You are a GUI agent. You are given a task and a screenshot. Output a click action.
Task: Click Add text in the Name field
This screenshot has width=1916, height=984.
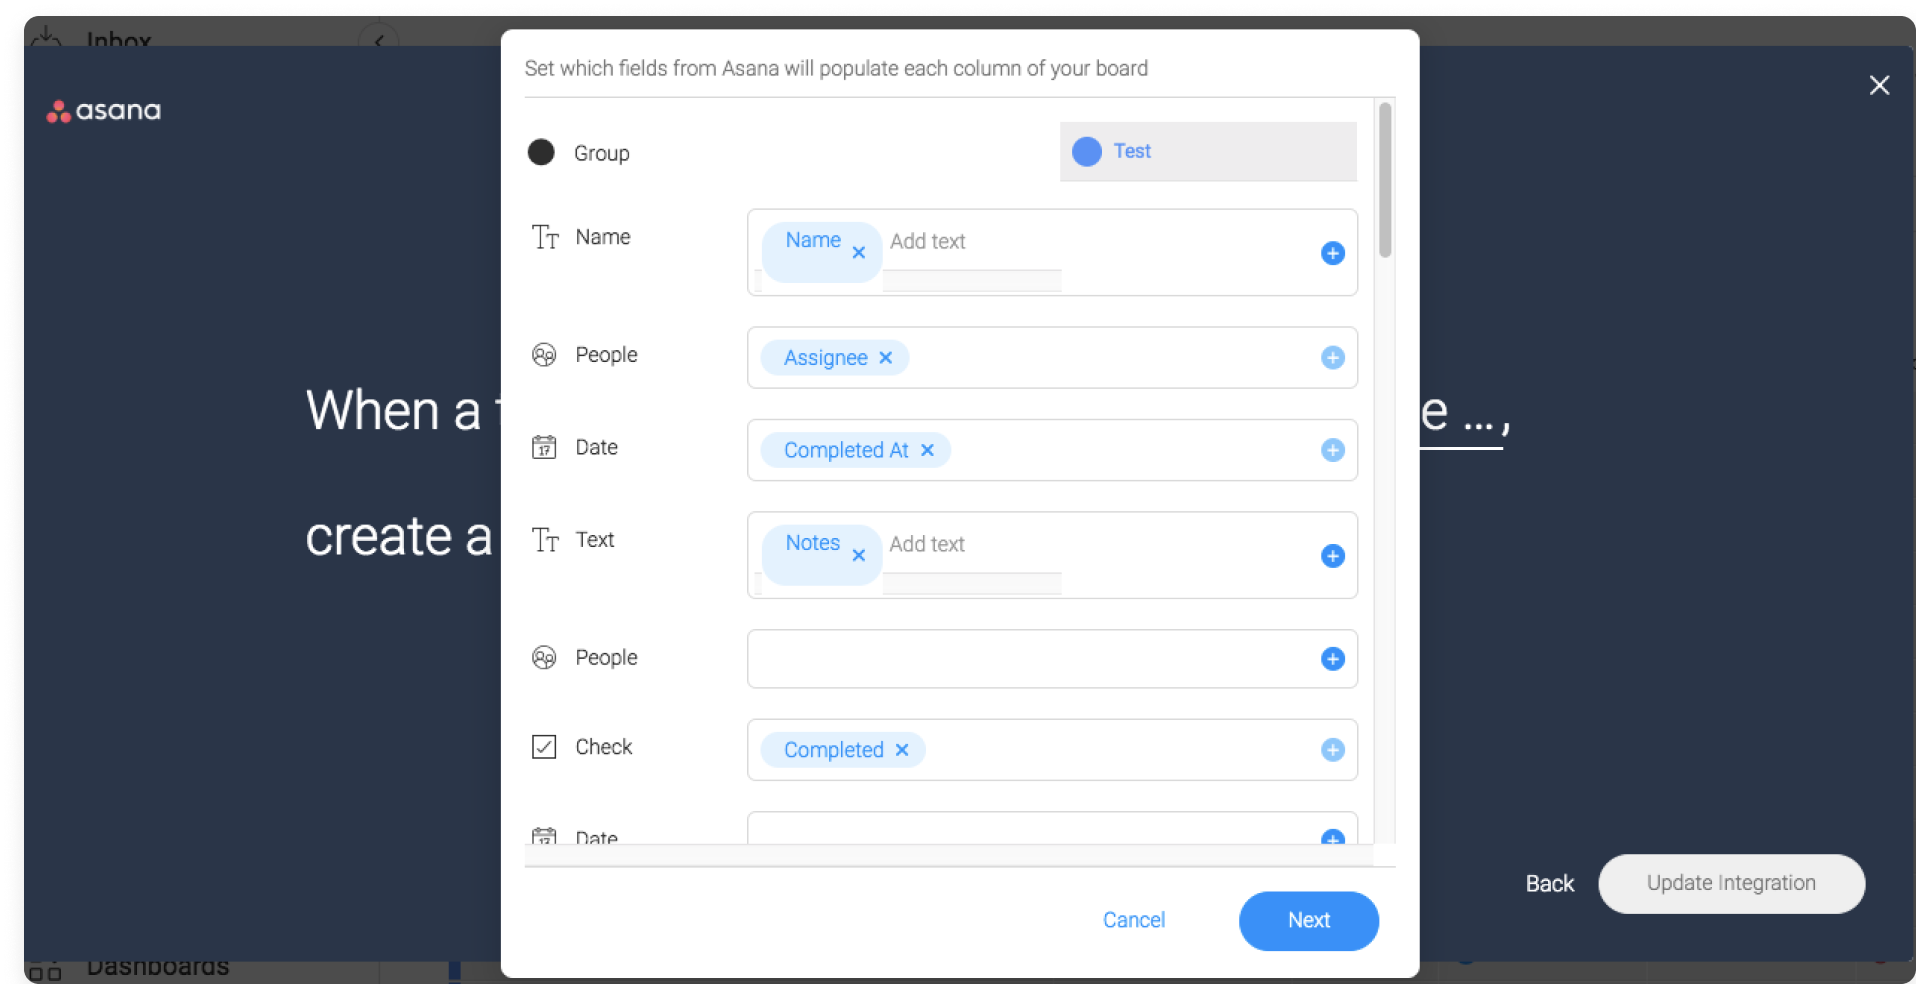(928, 241)
